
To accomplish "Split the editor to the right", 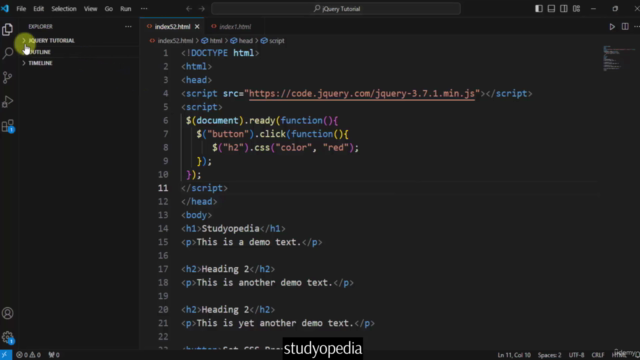I will (625, 27).
